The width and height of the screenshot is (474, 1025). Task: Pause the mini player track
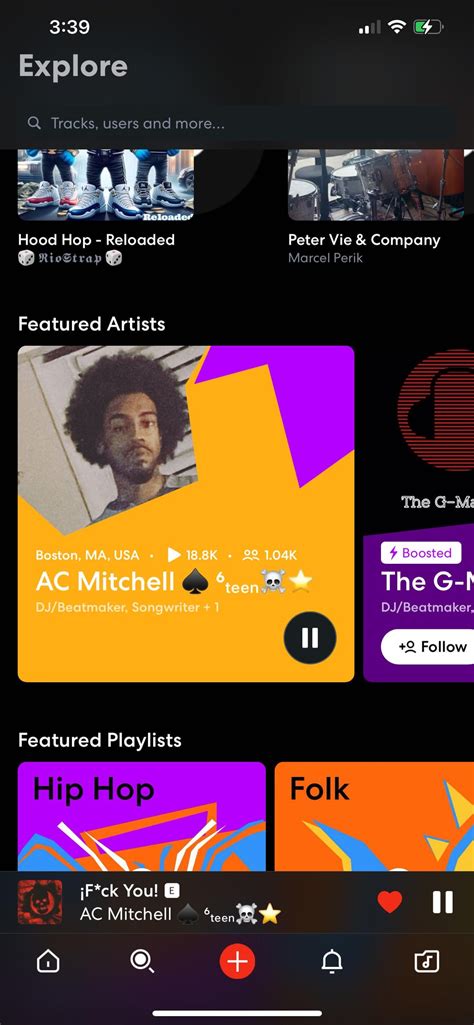pyautogui.click(x=443, y=903)
